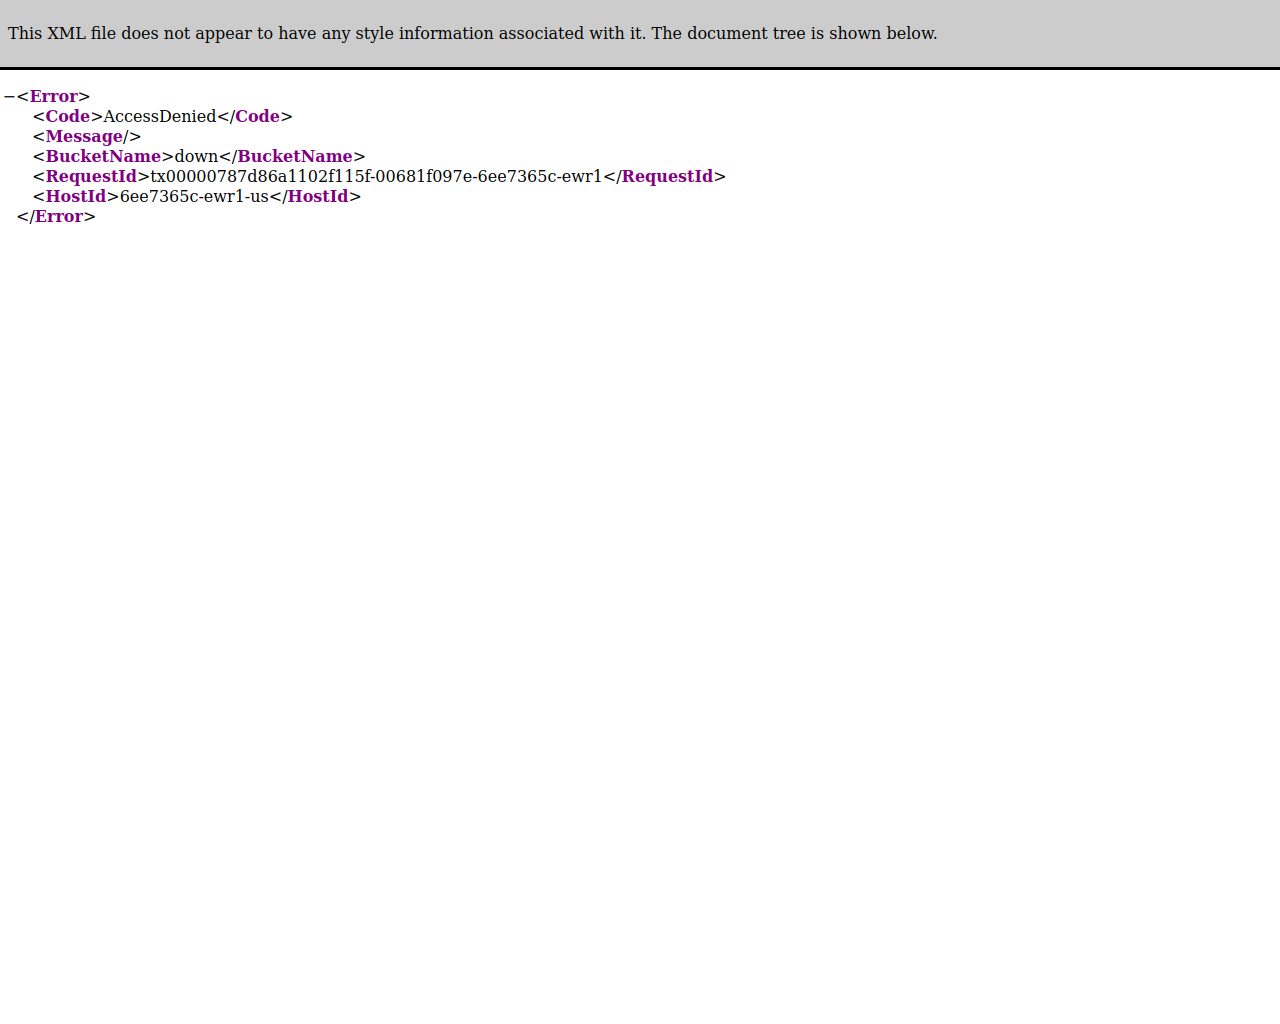This screenshot has width=1280, height=1024.
Task: Click the empty Message element
Action: point(87,137)
